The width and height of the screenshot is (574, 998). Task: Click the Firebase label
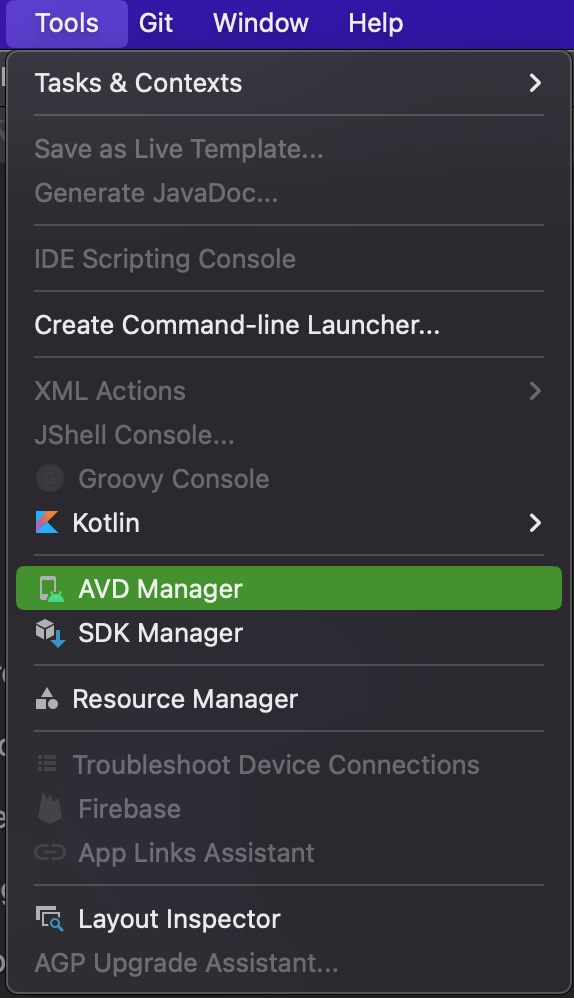coord(129,809)
